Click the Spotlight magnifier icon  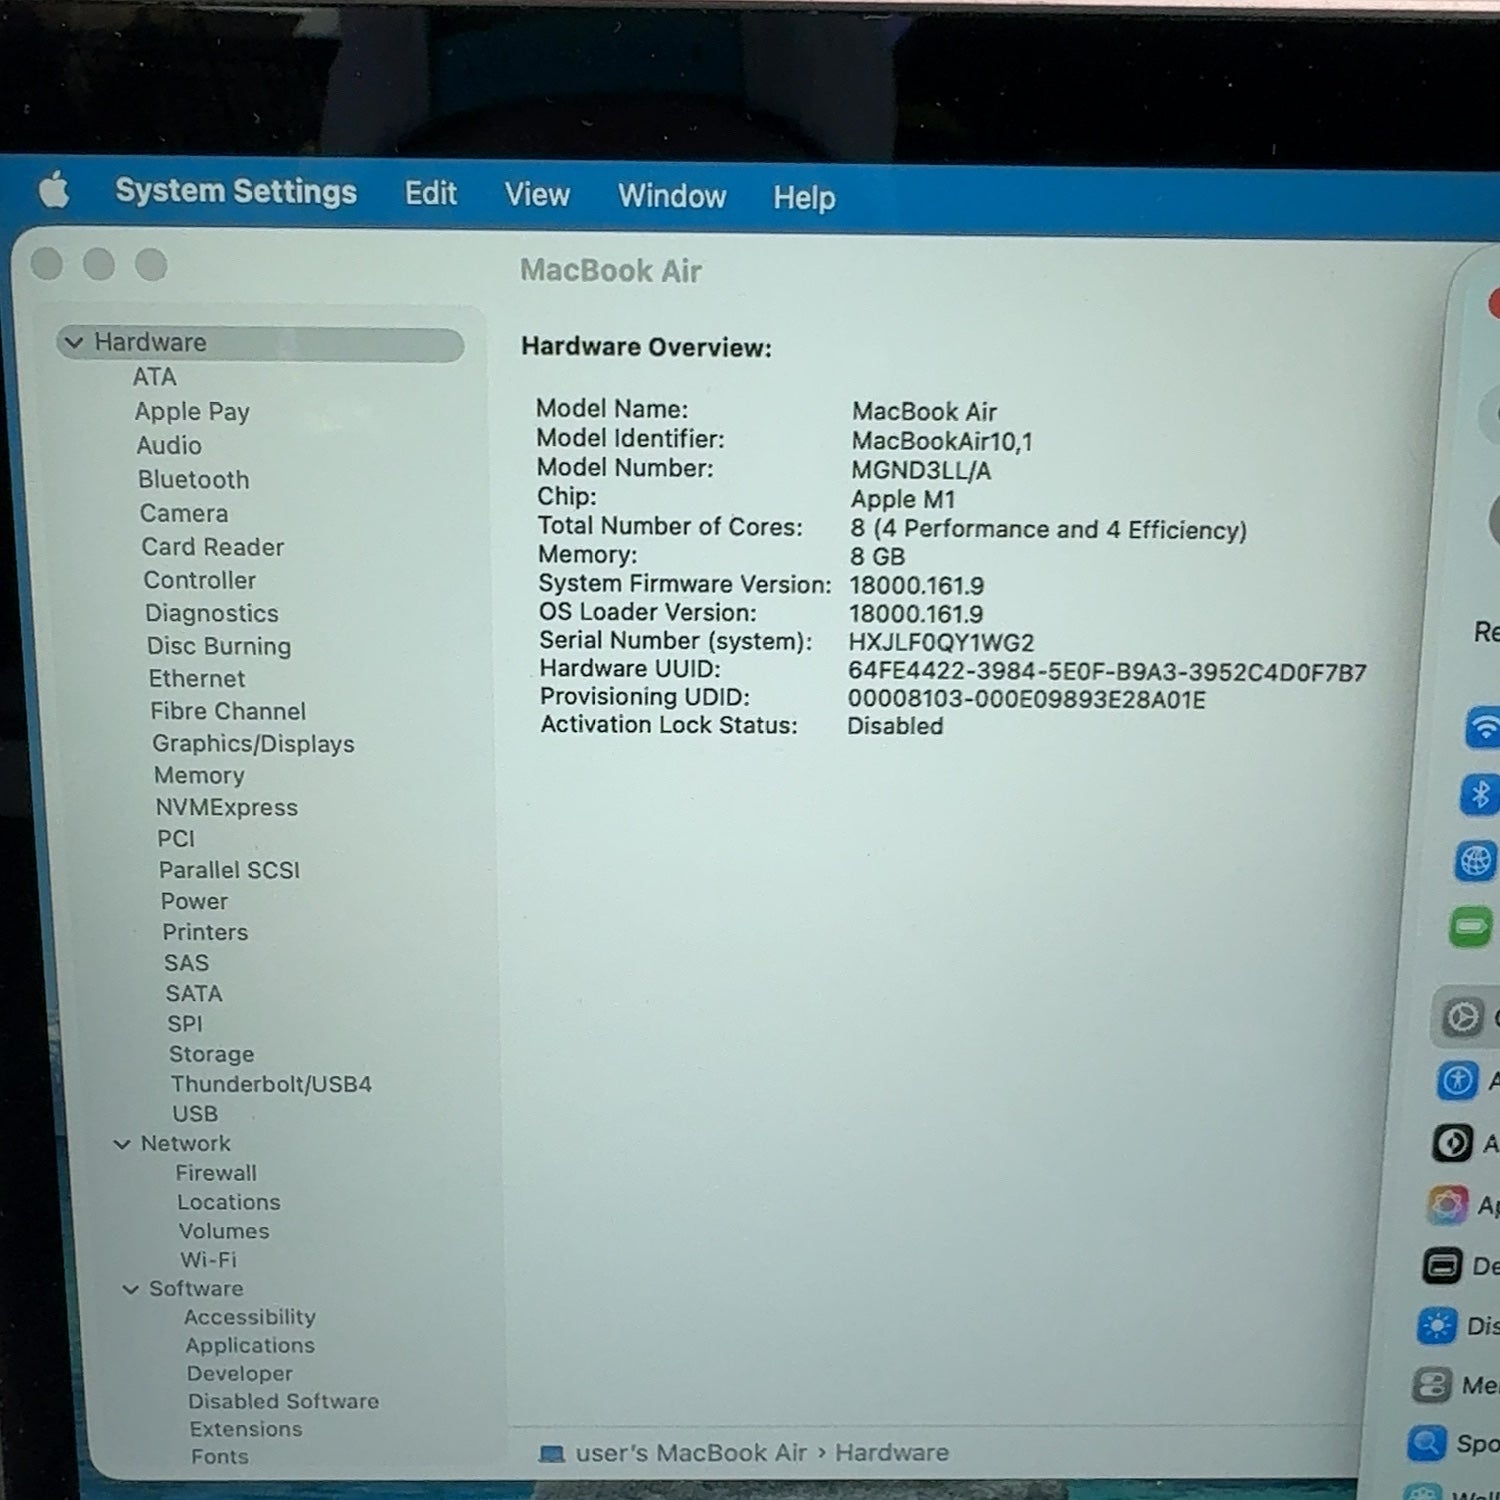coord(1427,1443)
